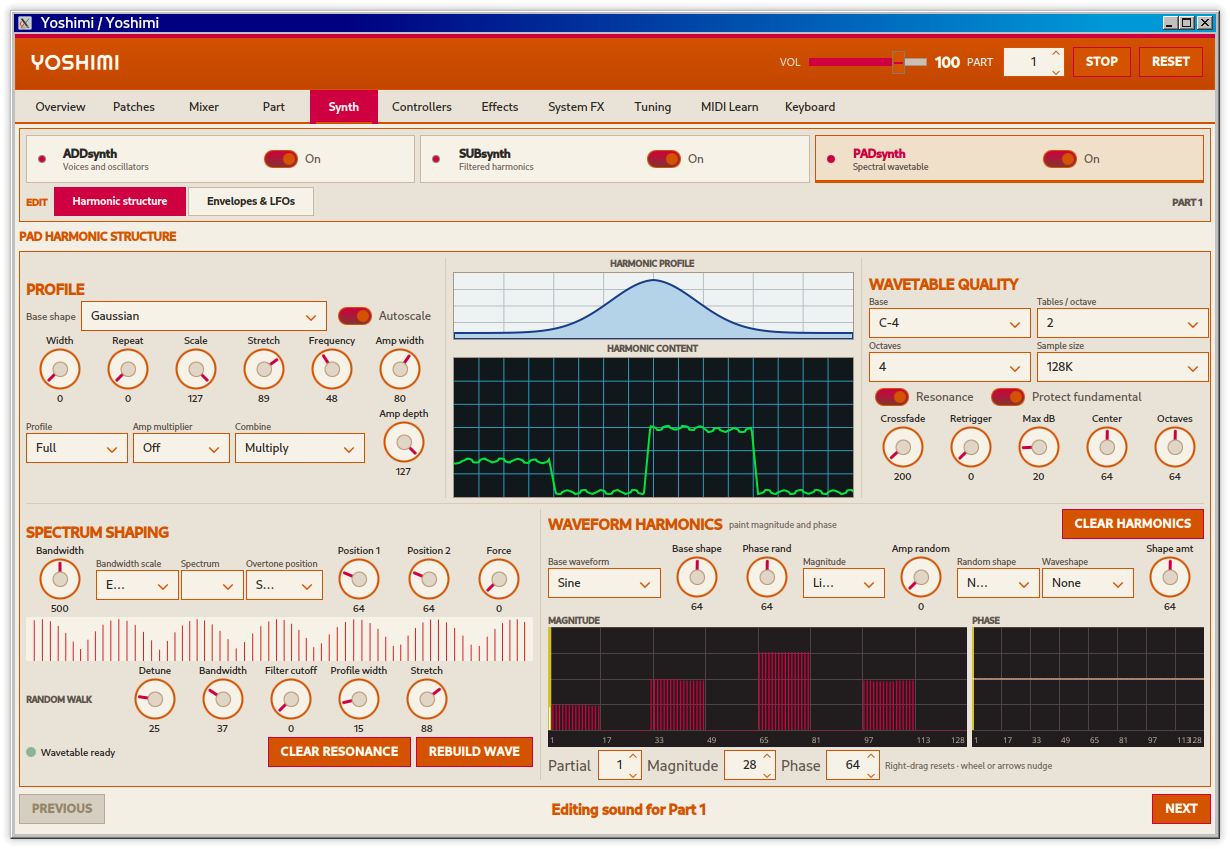Open the Gaussian base shape dropdown

(x=204, y=316)
